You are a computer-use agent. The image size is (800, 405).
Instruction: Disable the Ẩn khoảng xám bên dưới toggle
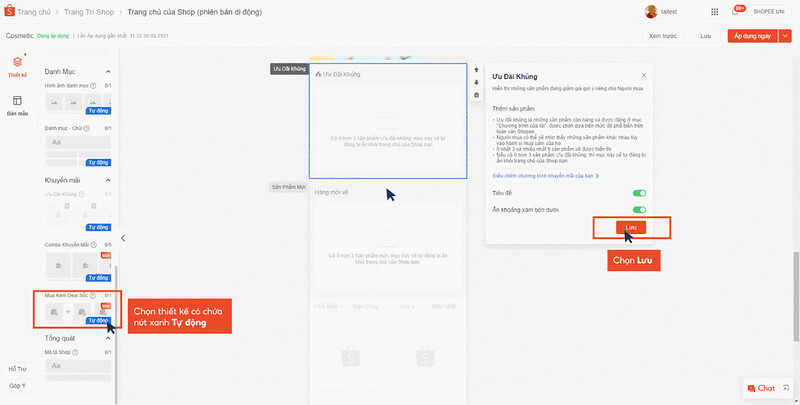click(x=639, y=210)
